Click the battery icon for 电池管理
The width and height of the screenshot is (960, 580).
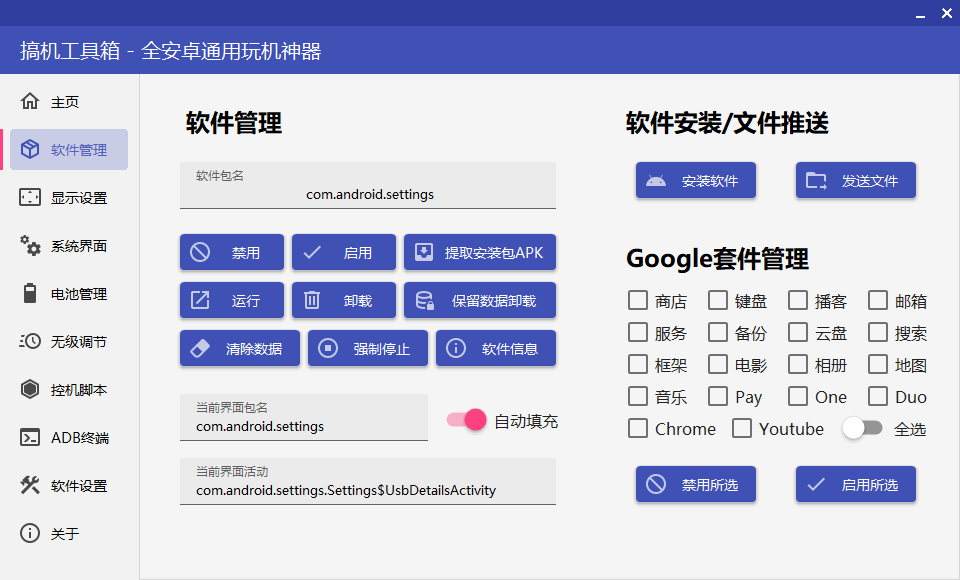point(31,293)
